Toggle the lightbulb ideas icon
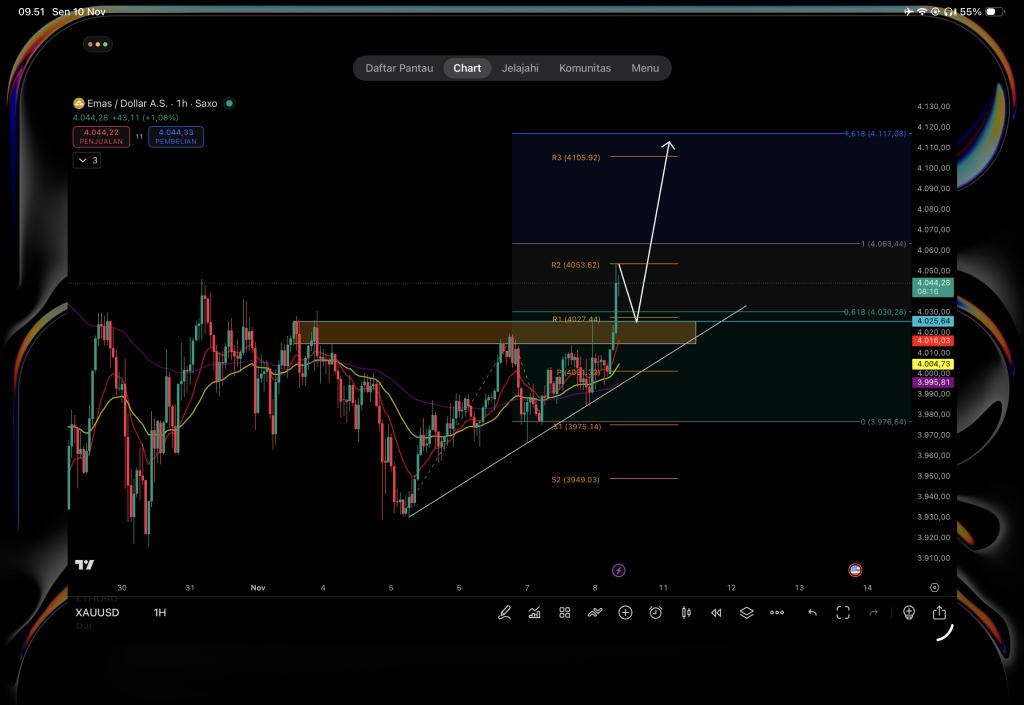Screen dimensions: 1024x705 click(909, 612)
